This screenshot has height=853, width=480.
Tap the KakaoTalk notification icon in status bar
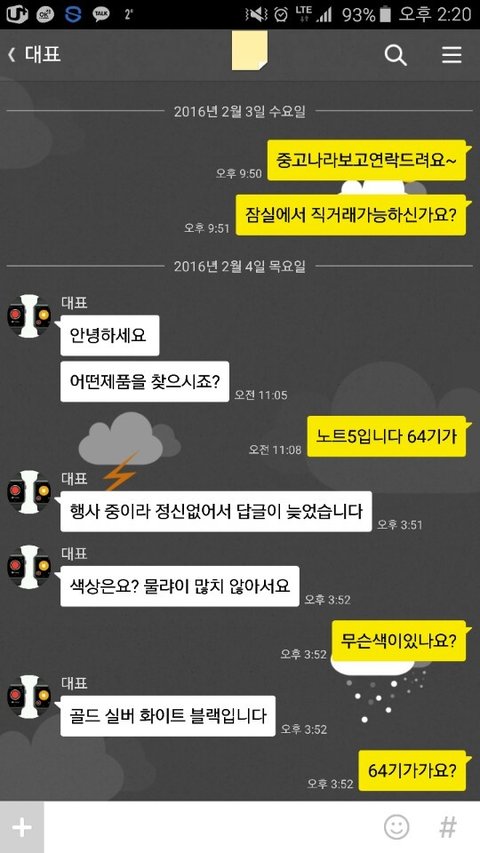pos(101,14)
